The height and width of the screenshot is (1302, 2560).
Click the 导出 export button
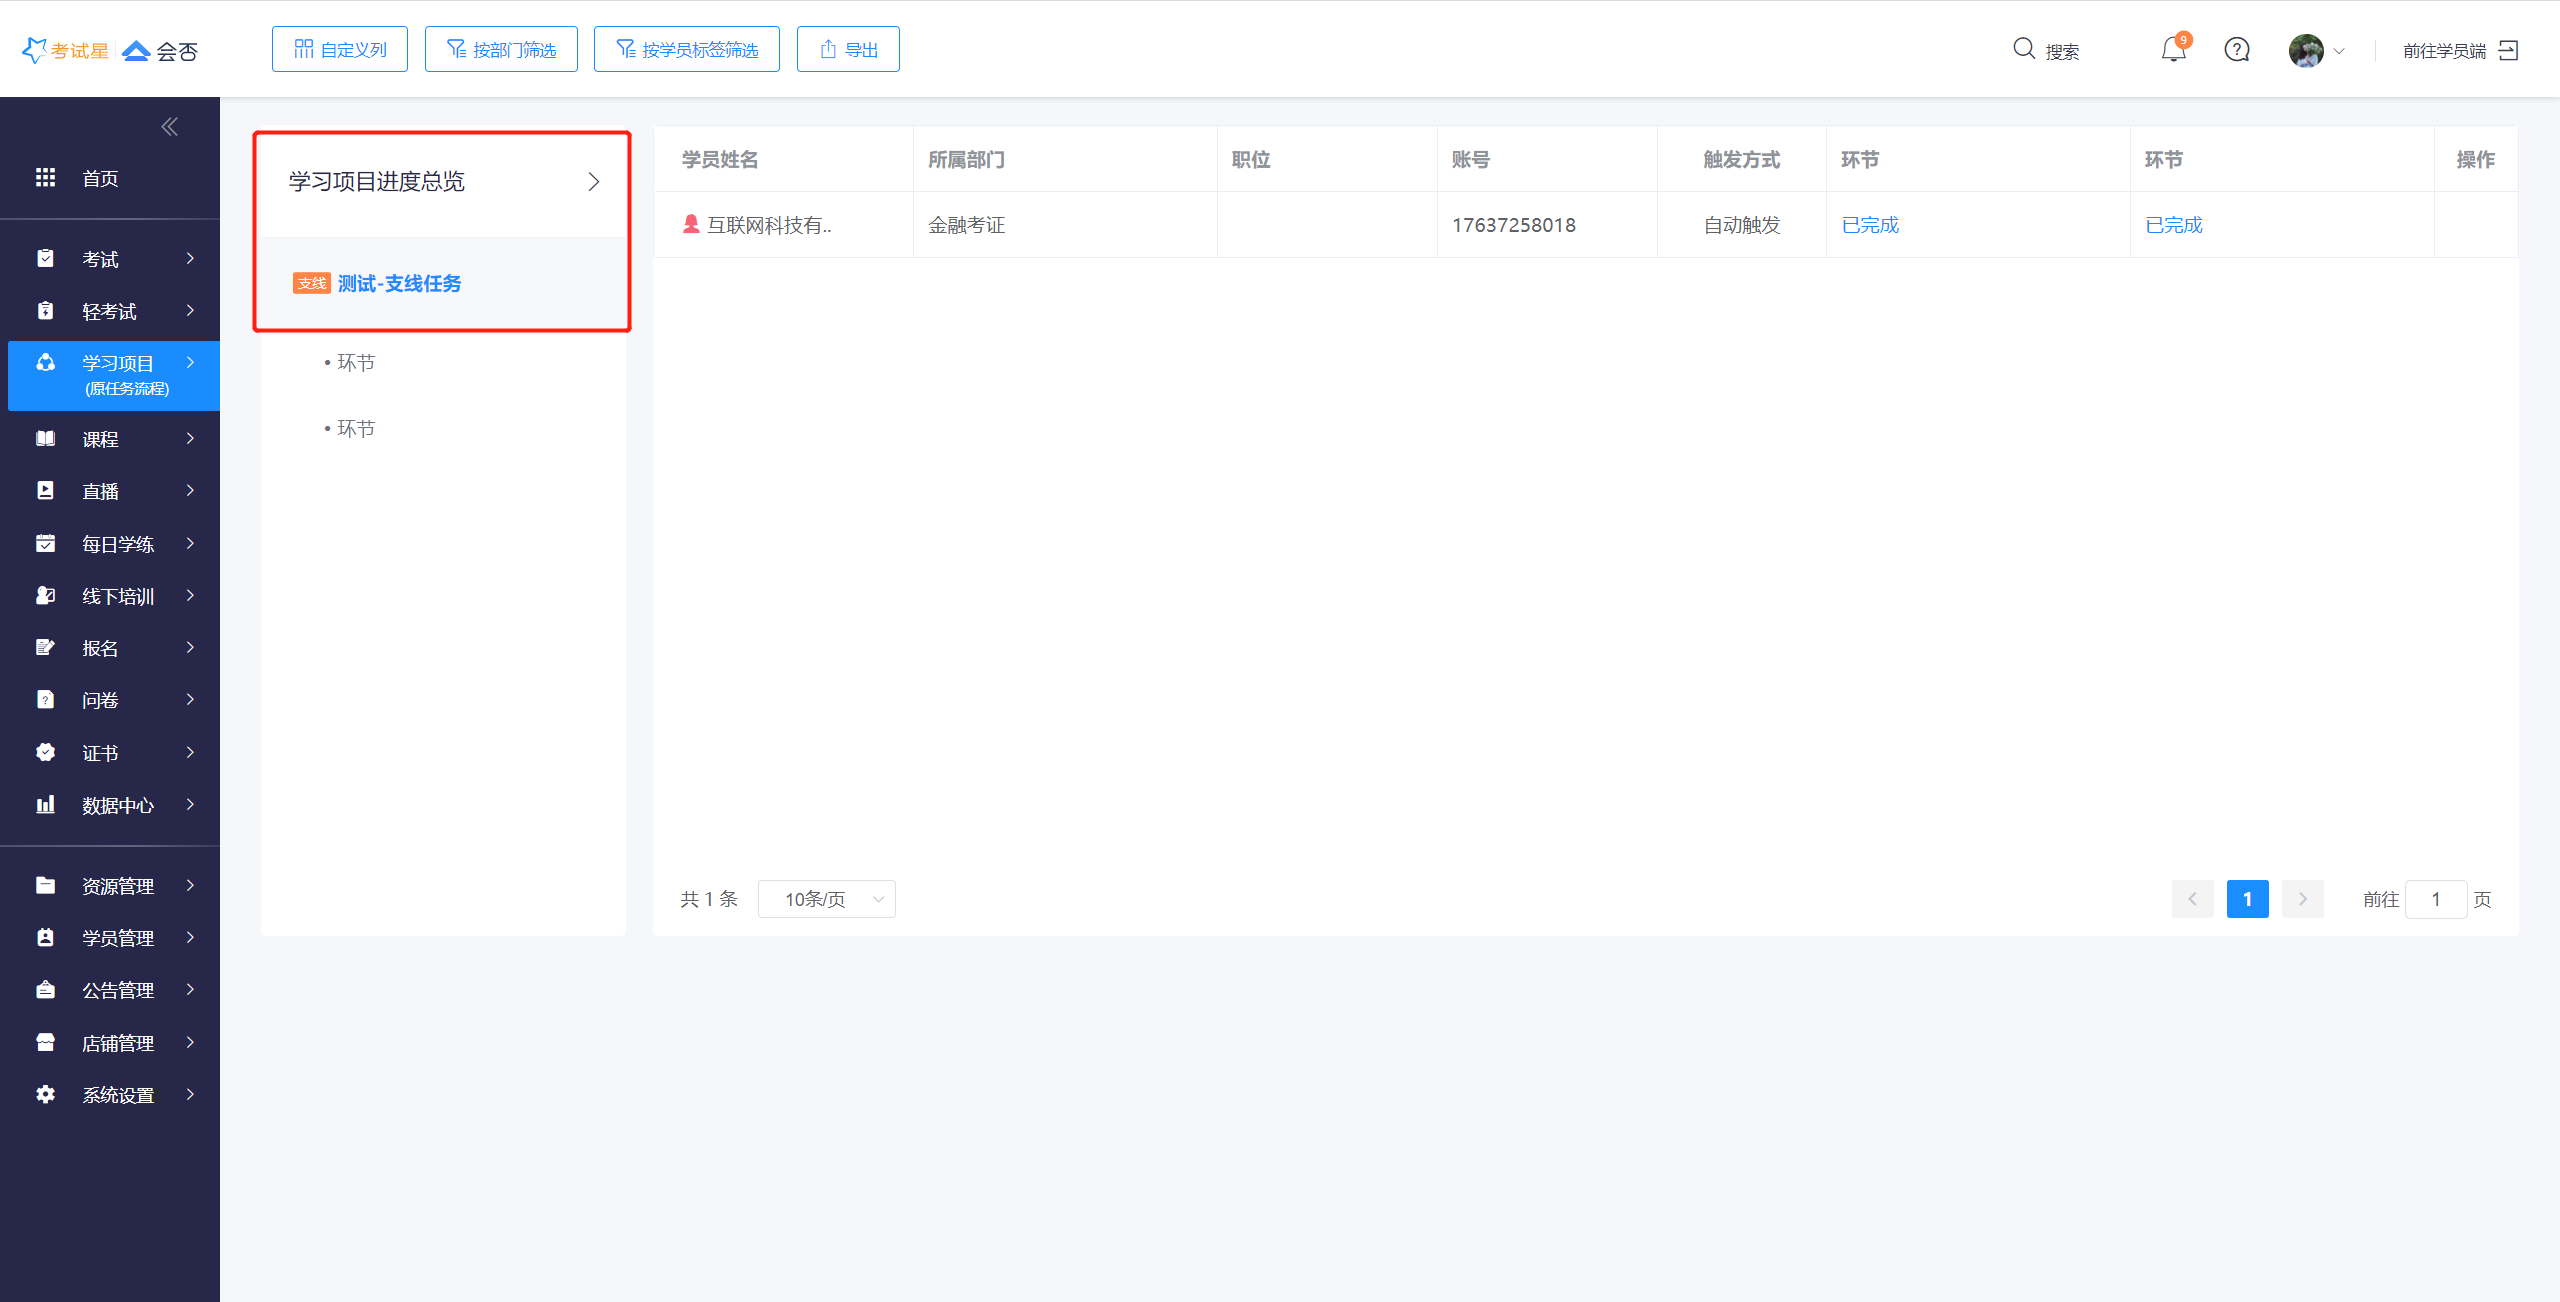pyautogui.click(x=848, y=50)
